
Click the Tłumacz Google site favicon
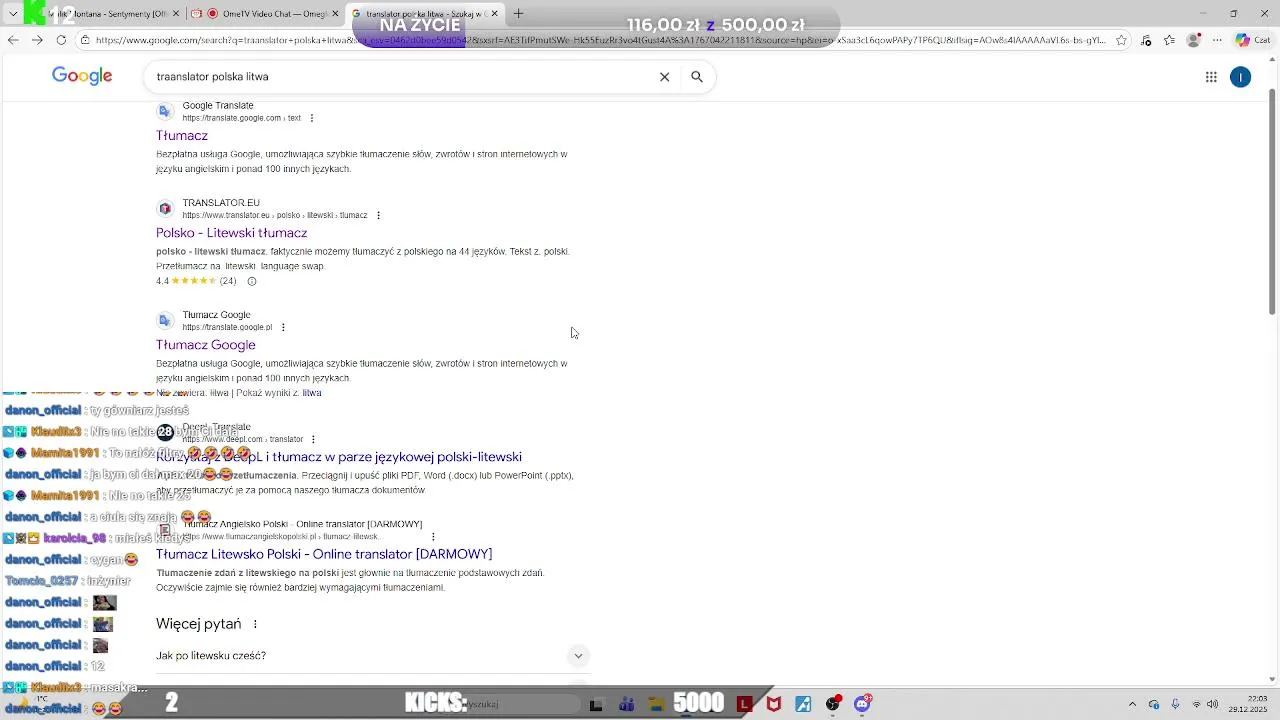(165, 321)
